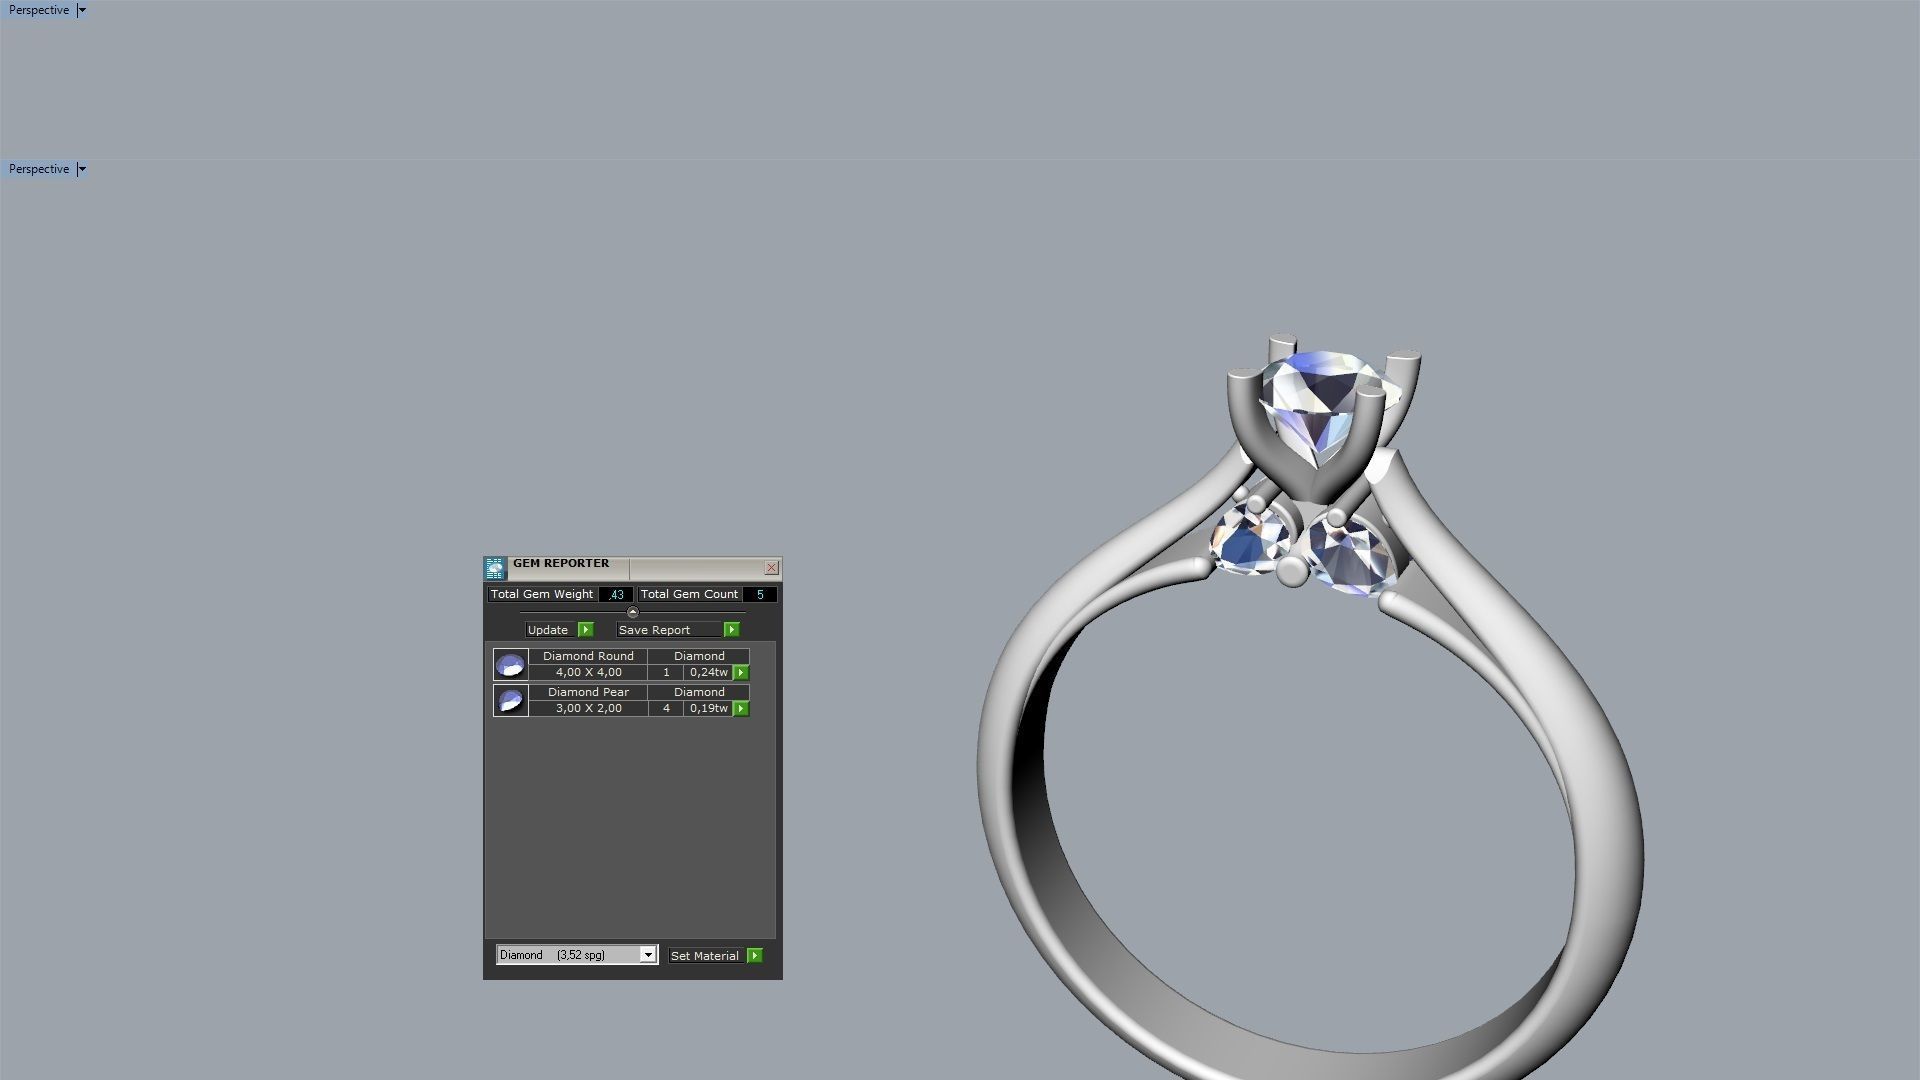Click the 'Total Gem Count' label
This screenshot has width=1920, height=1080.
click(689, 594)
